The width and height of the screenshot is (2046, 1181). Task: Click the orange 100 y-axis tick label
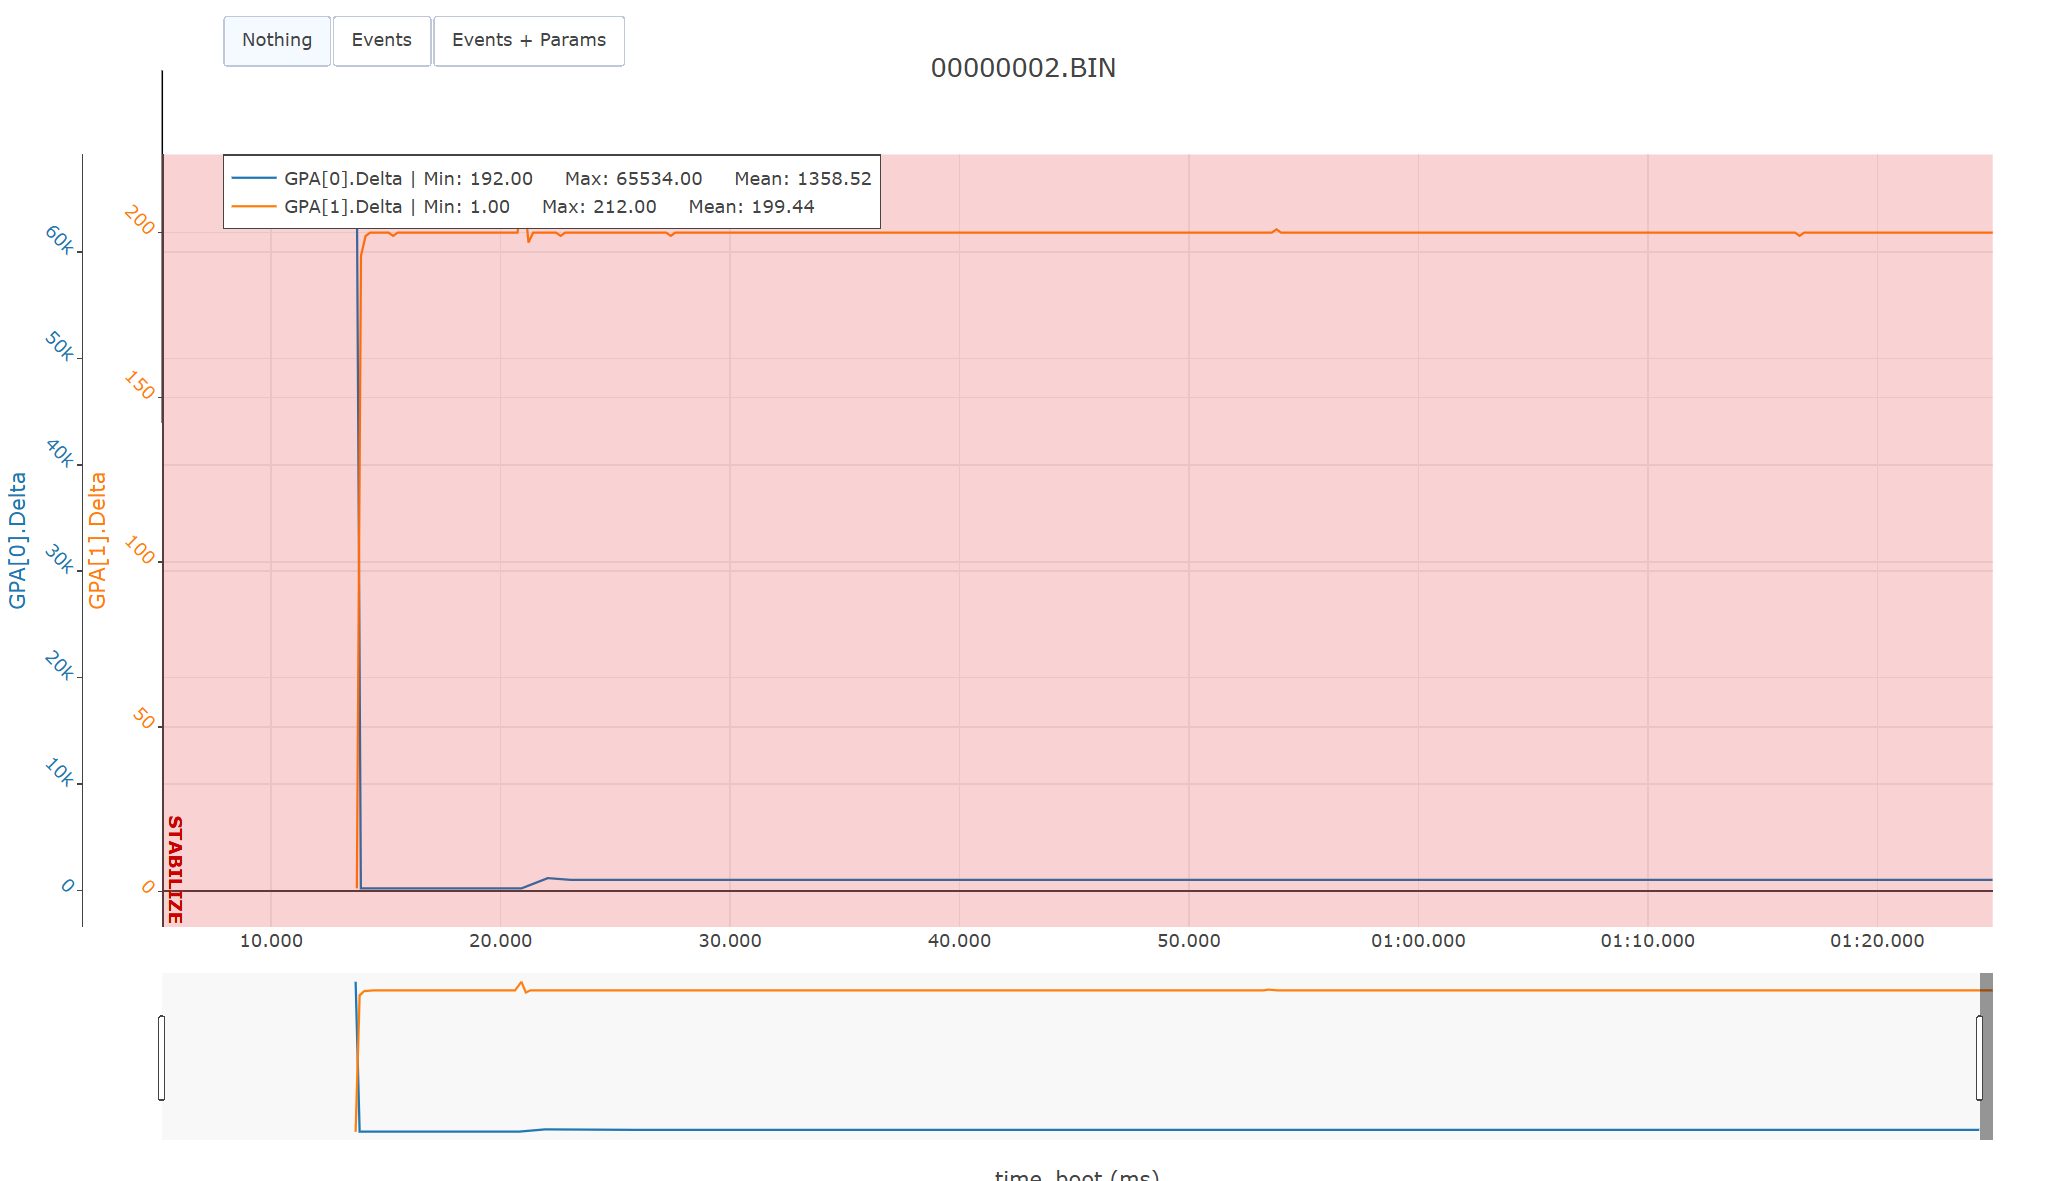coord(139,551)
